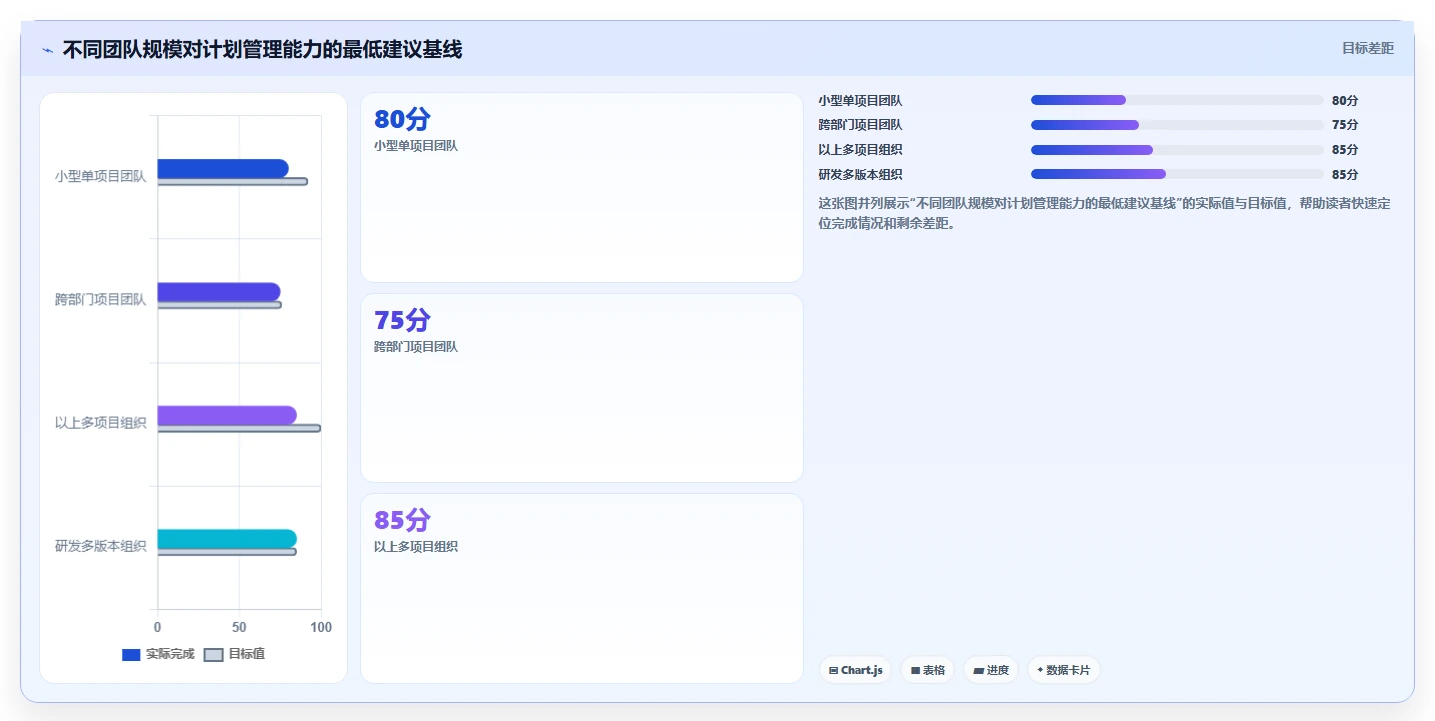The width and height of the screenshot is (1435, 721).
Task: Open the 75分 data card
Action: coord(582,388)
